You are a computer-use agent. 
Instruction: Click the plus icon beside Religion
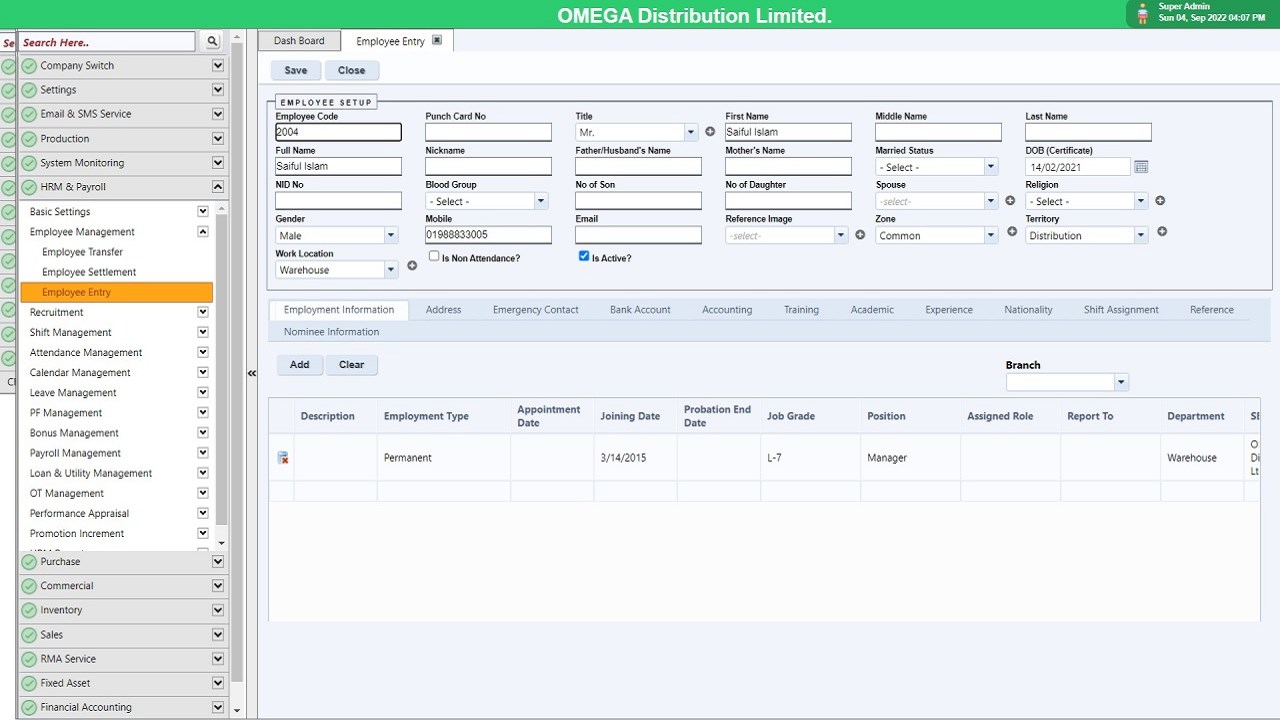[1160, 201]
